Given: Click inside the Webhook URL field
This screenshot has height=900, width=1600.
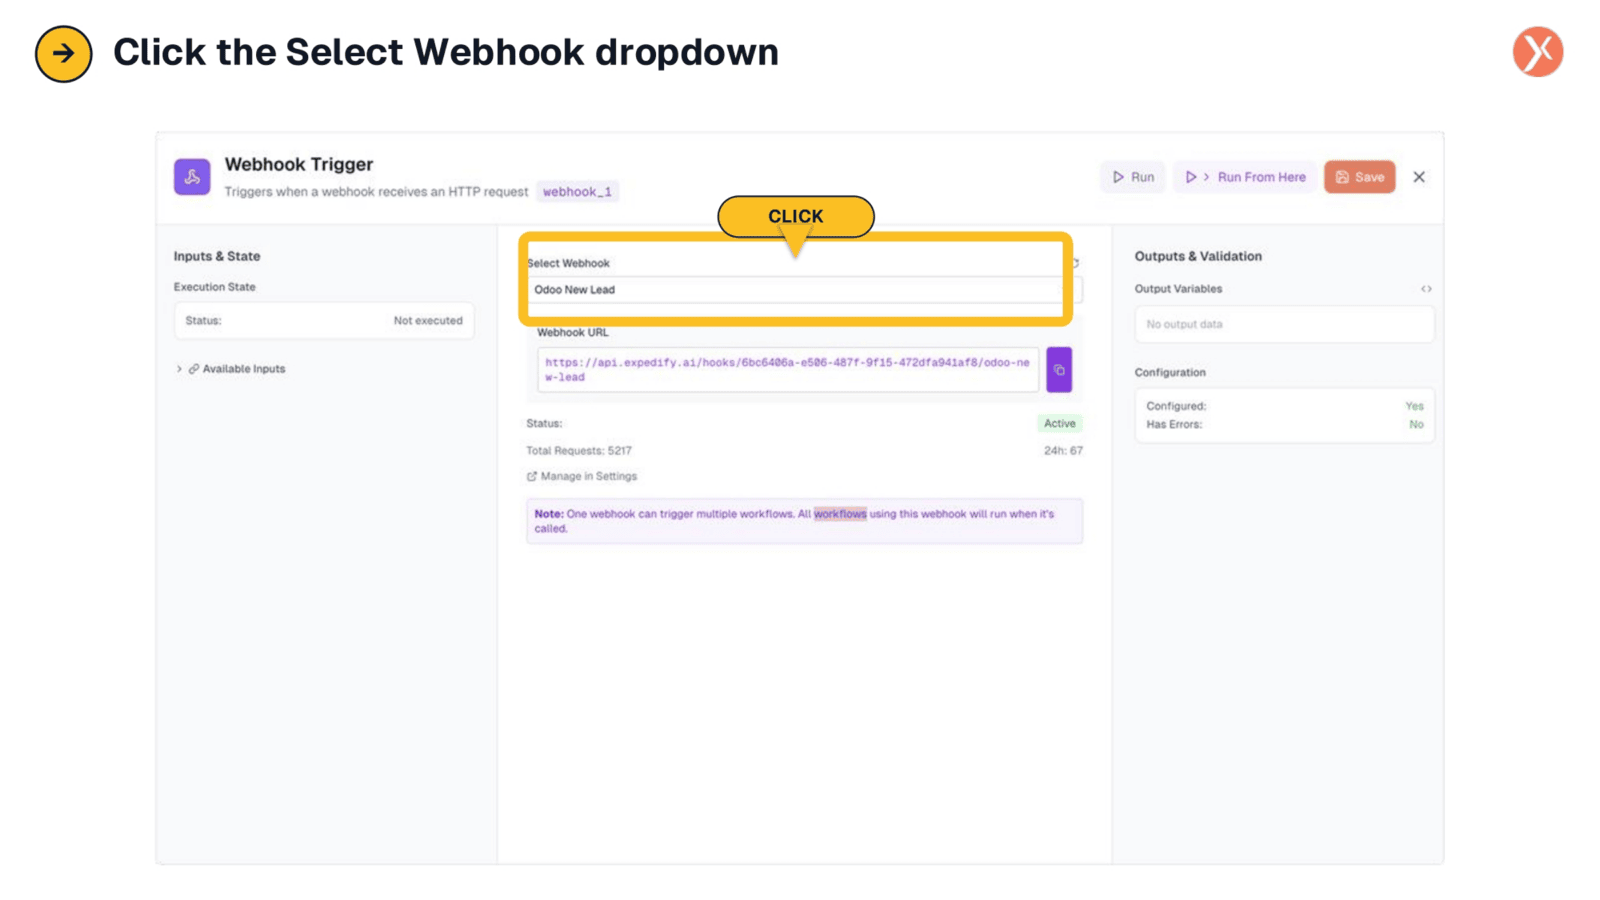Looking at the screenshot, I should [x=788, y=370].
